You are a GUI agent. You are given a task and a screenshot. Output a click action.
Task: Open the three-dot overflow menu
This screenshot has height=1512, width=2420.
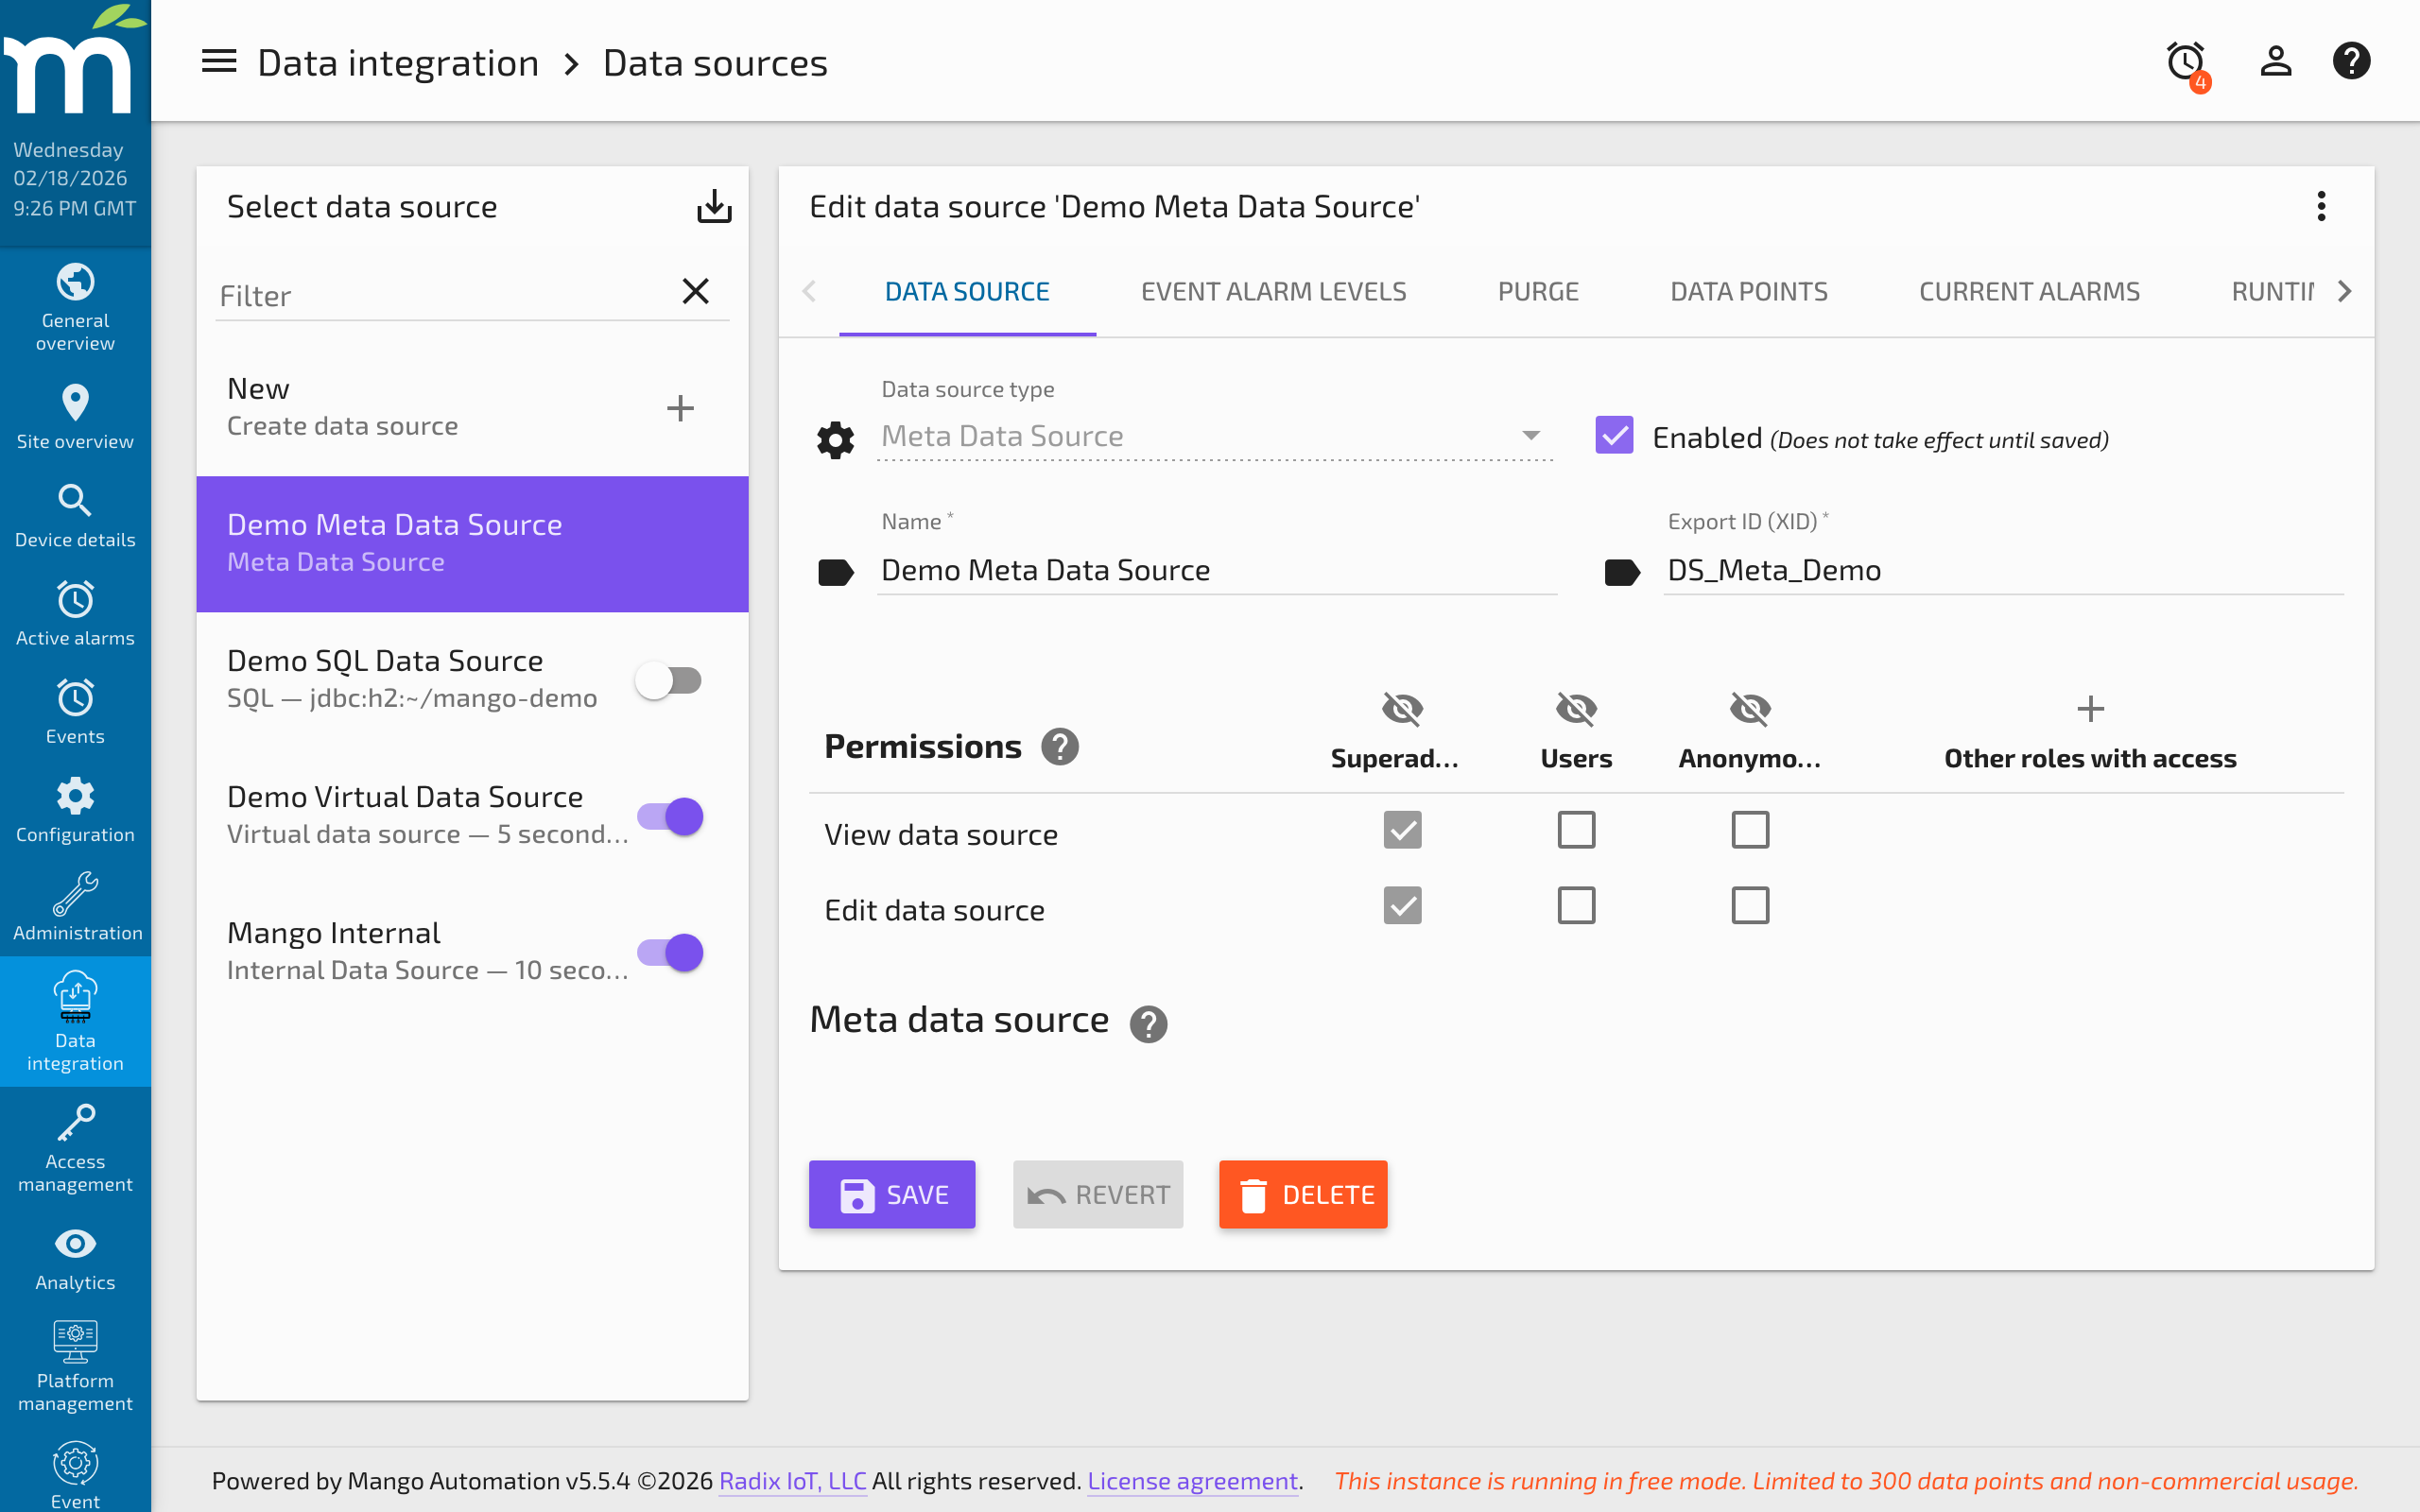pos(2322,207)
